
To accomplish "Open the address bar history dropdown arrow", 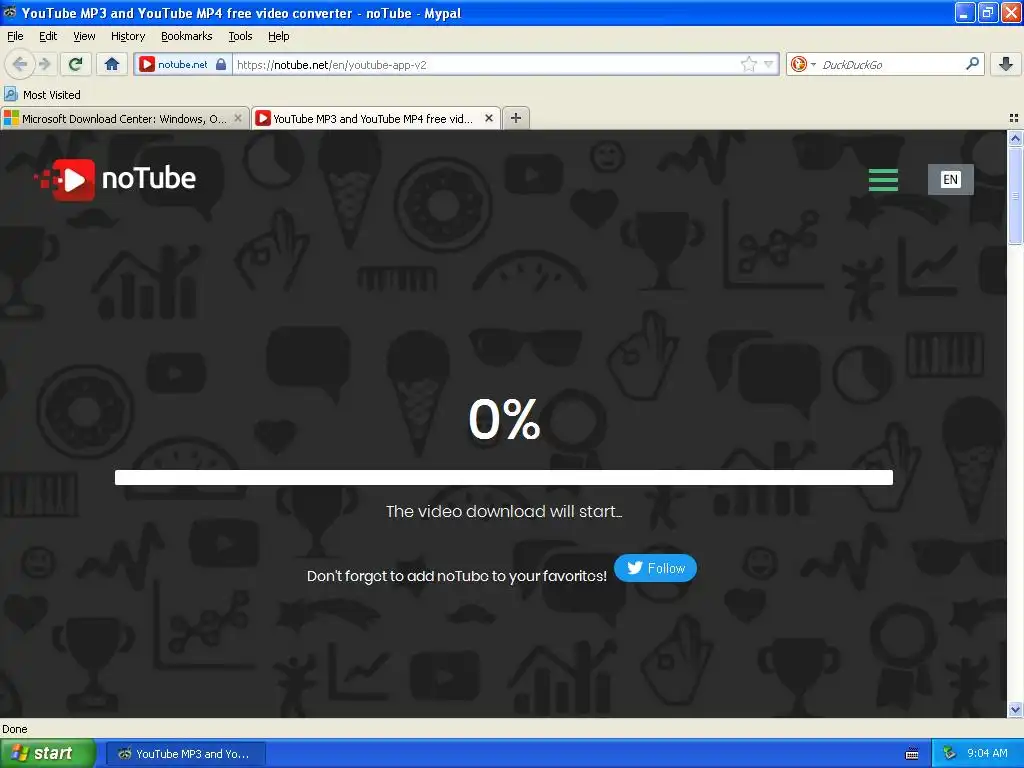I will click(x=769, y=64).
